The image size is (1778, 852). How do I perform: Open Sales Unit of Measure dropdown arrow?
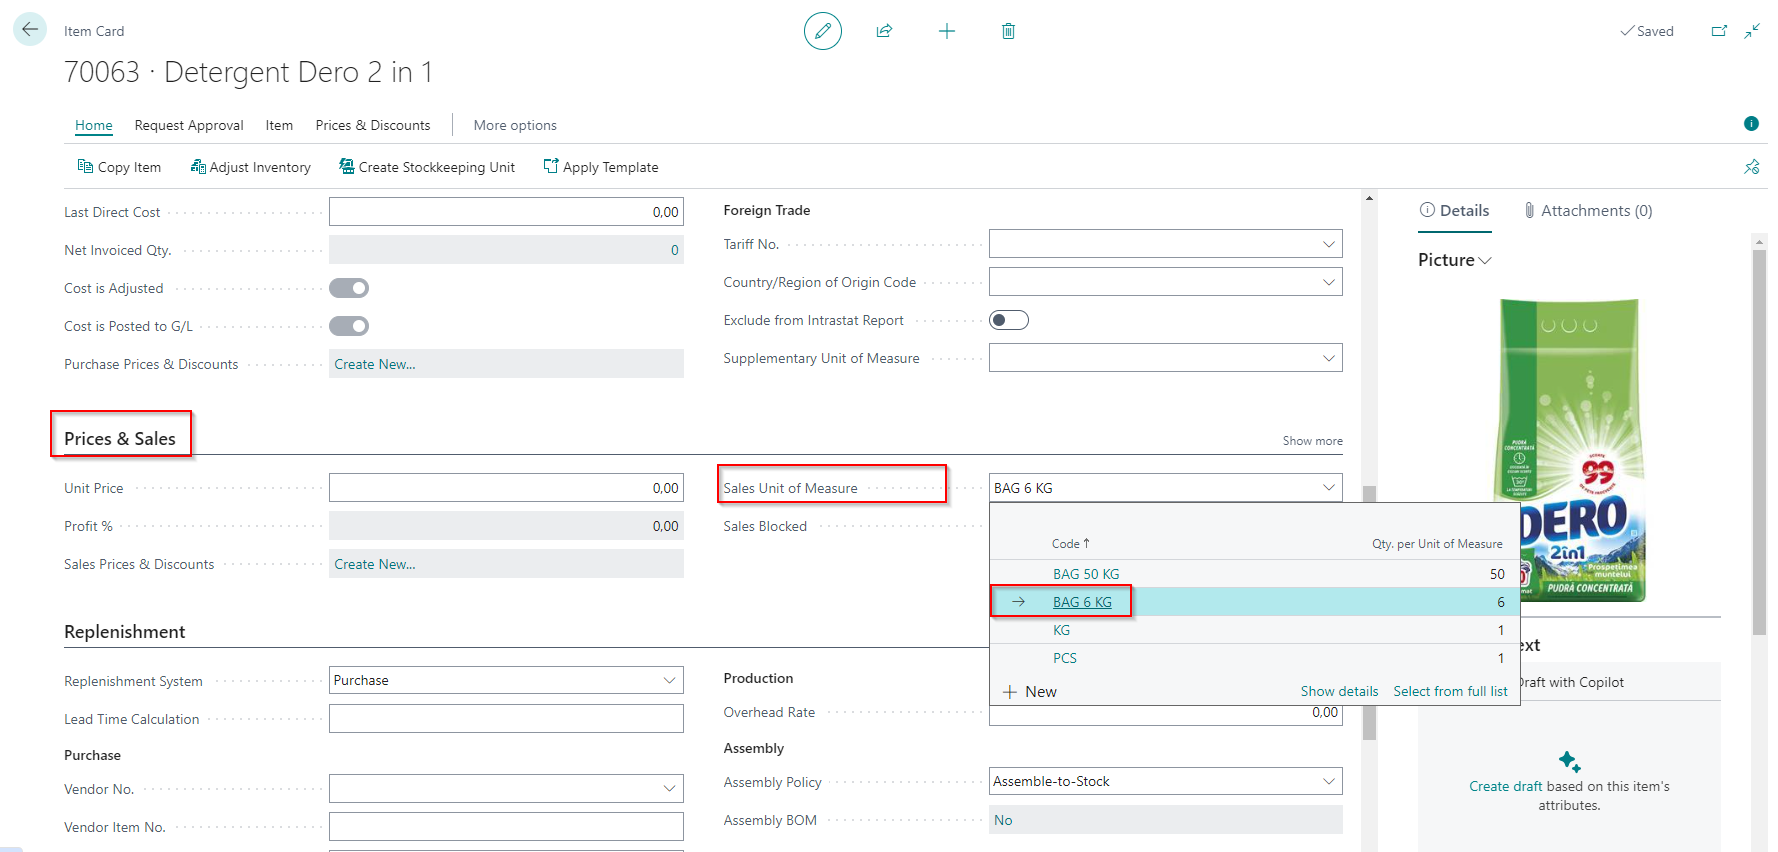1329,488
